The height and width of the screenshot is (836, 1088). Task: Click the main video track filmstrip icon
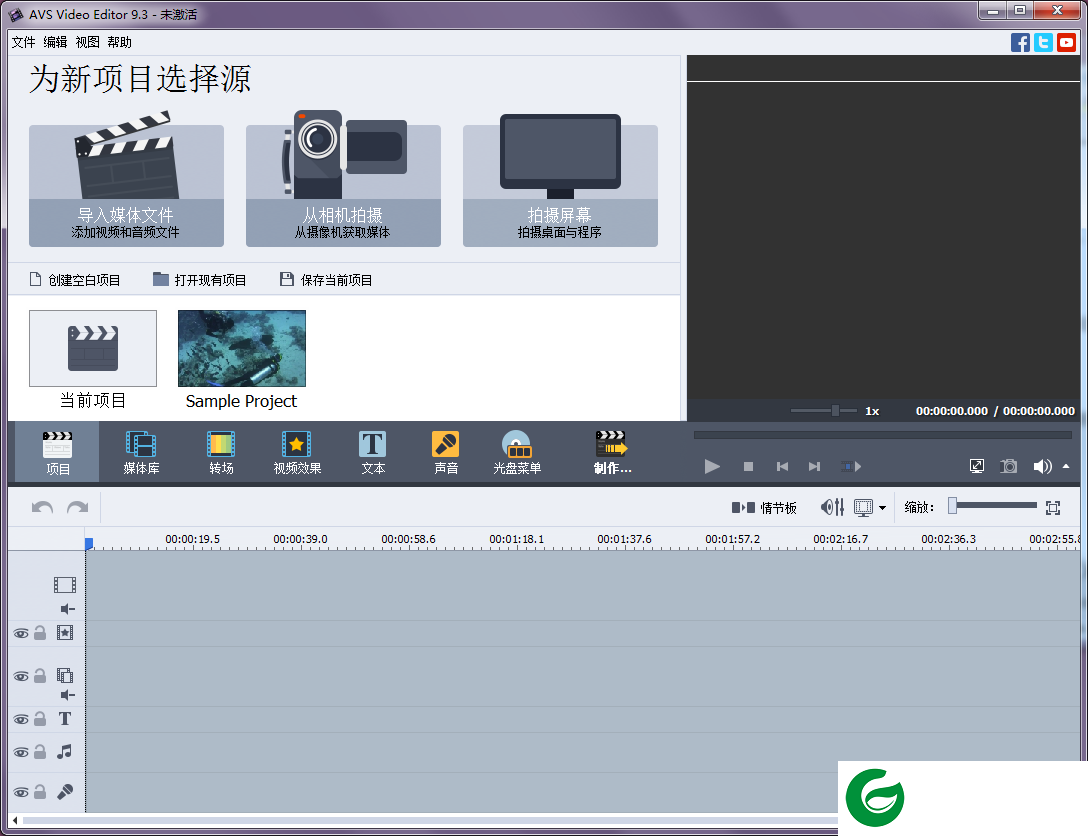tap(65, 585)
